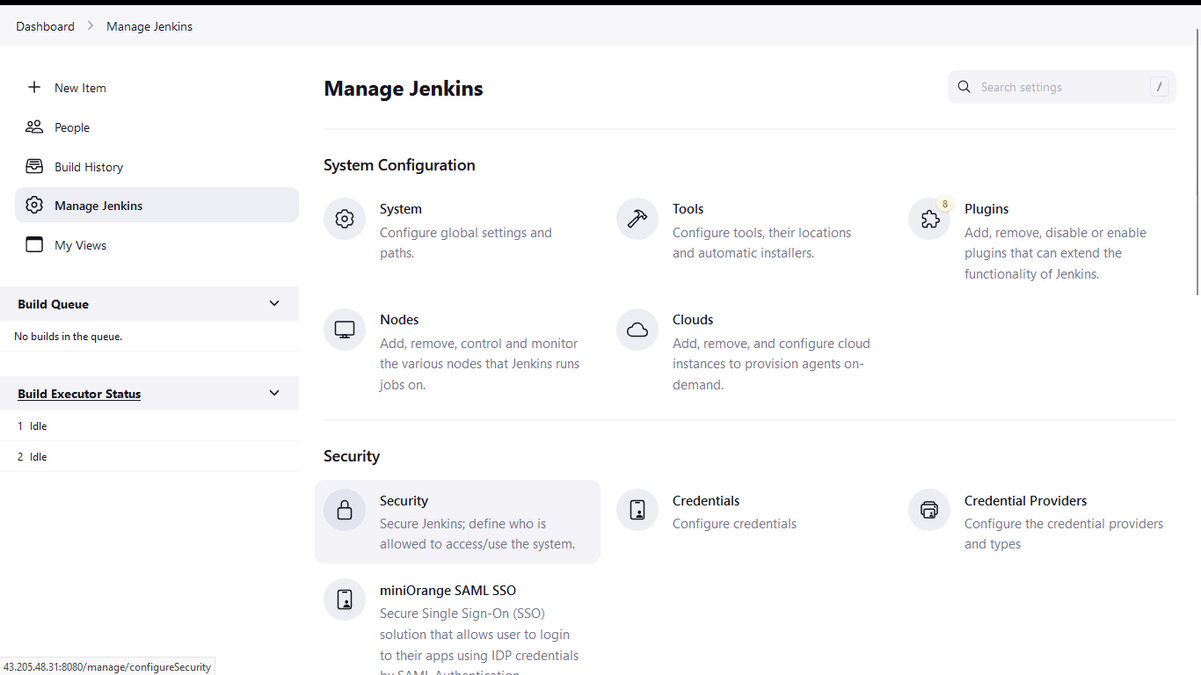Click the My Views window icon
The width and height of the screenshot is (1201, 675).
(34, 244)
